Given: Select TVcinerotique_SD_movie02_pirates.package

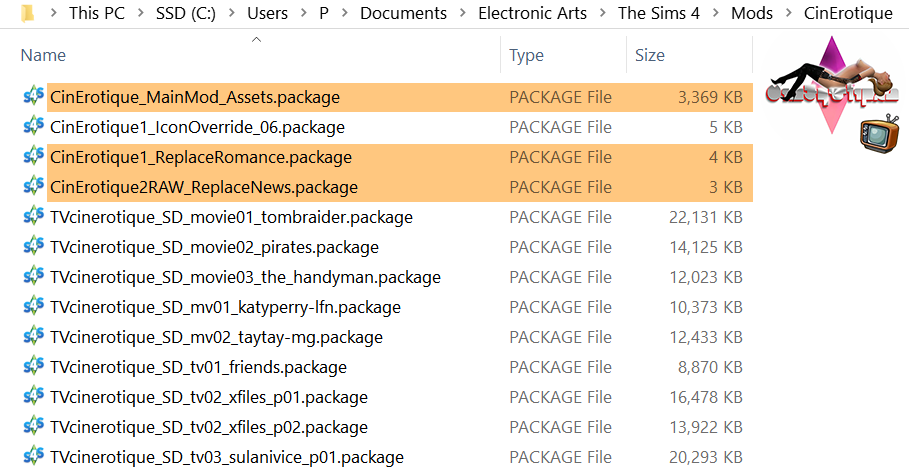Looking at the screenshot, I should [x=214, y=247].
